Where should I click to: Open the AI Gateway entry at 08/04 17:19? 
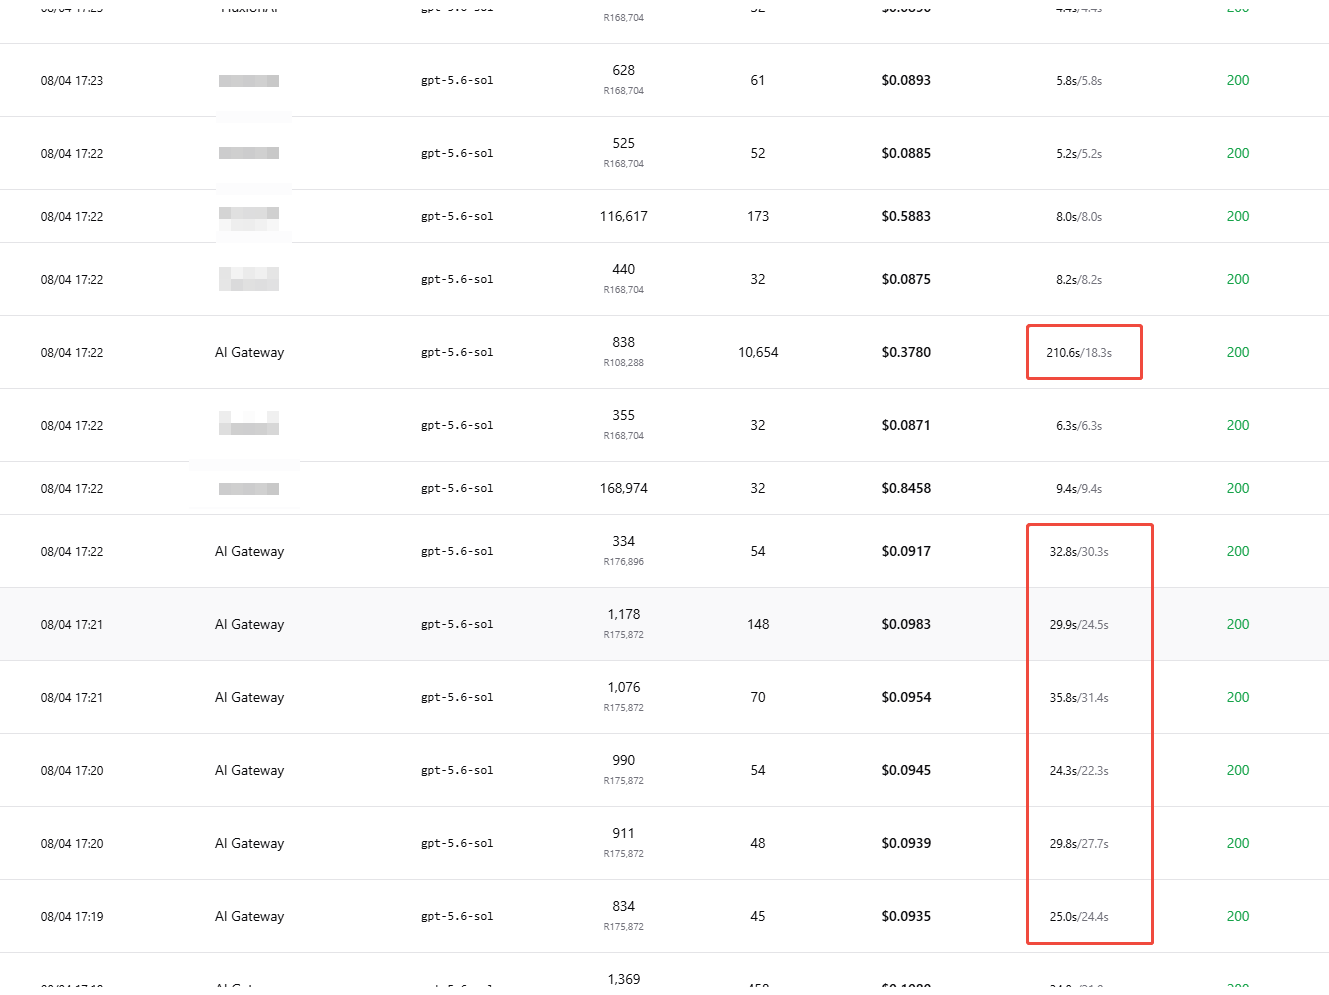click(x=249, y=916)
